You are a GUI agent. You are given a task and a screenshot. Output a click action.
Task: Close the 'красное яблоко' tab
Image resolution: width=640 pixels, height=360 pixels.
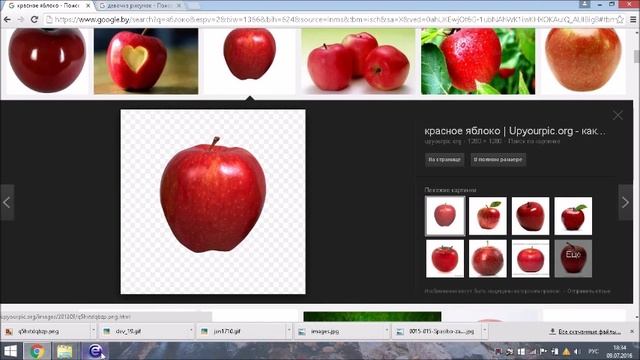tap(88, 6)
